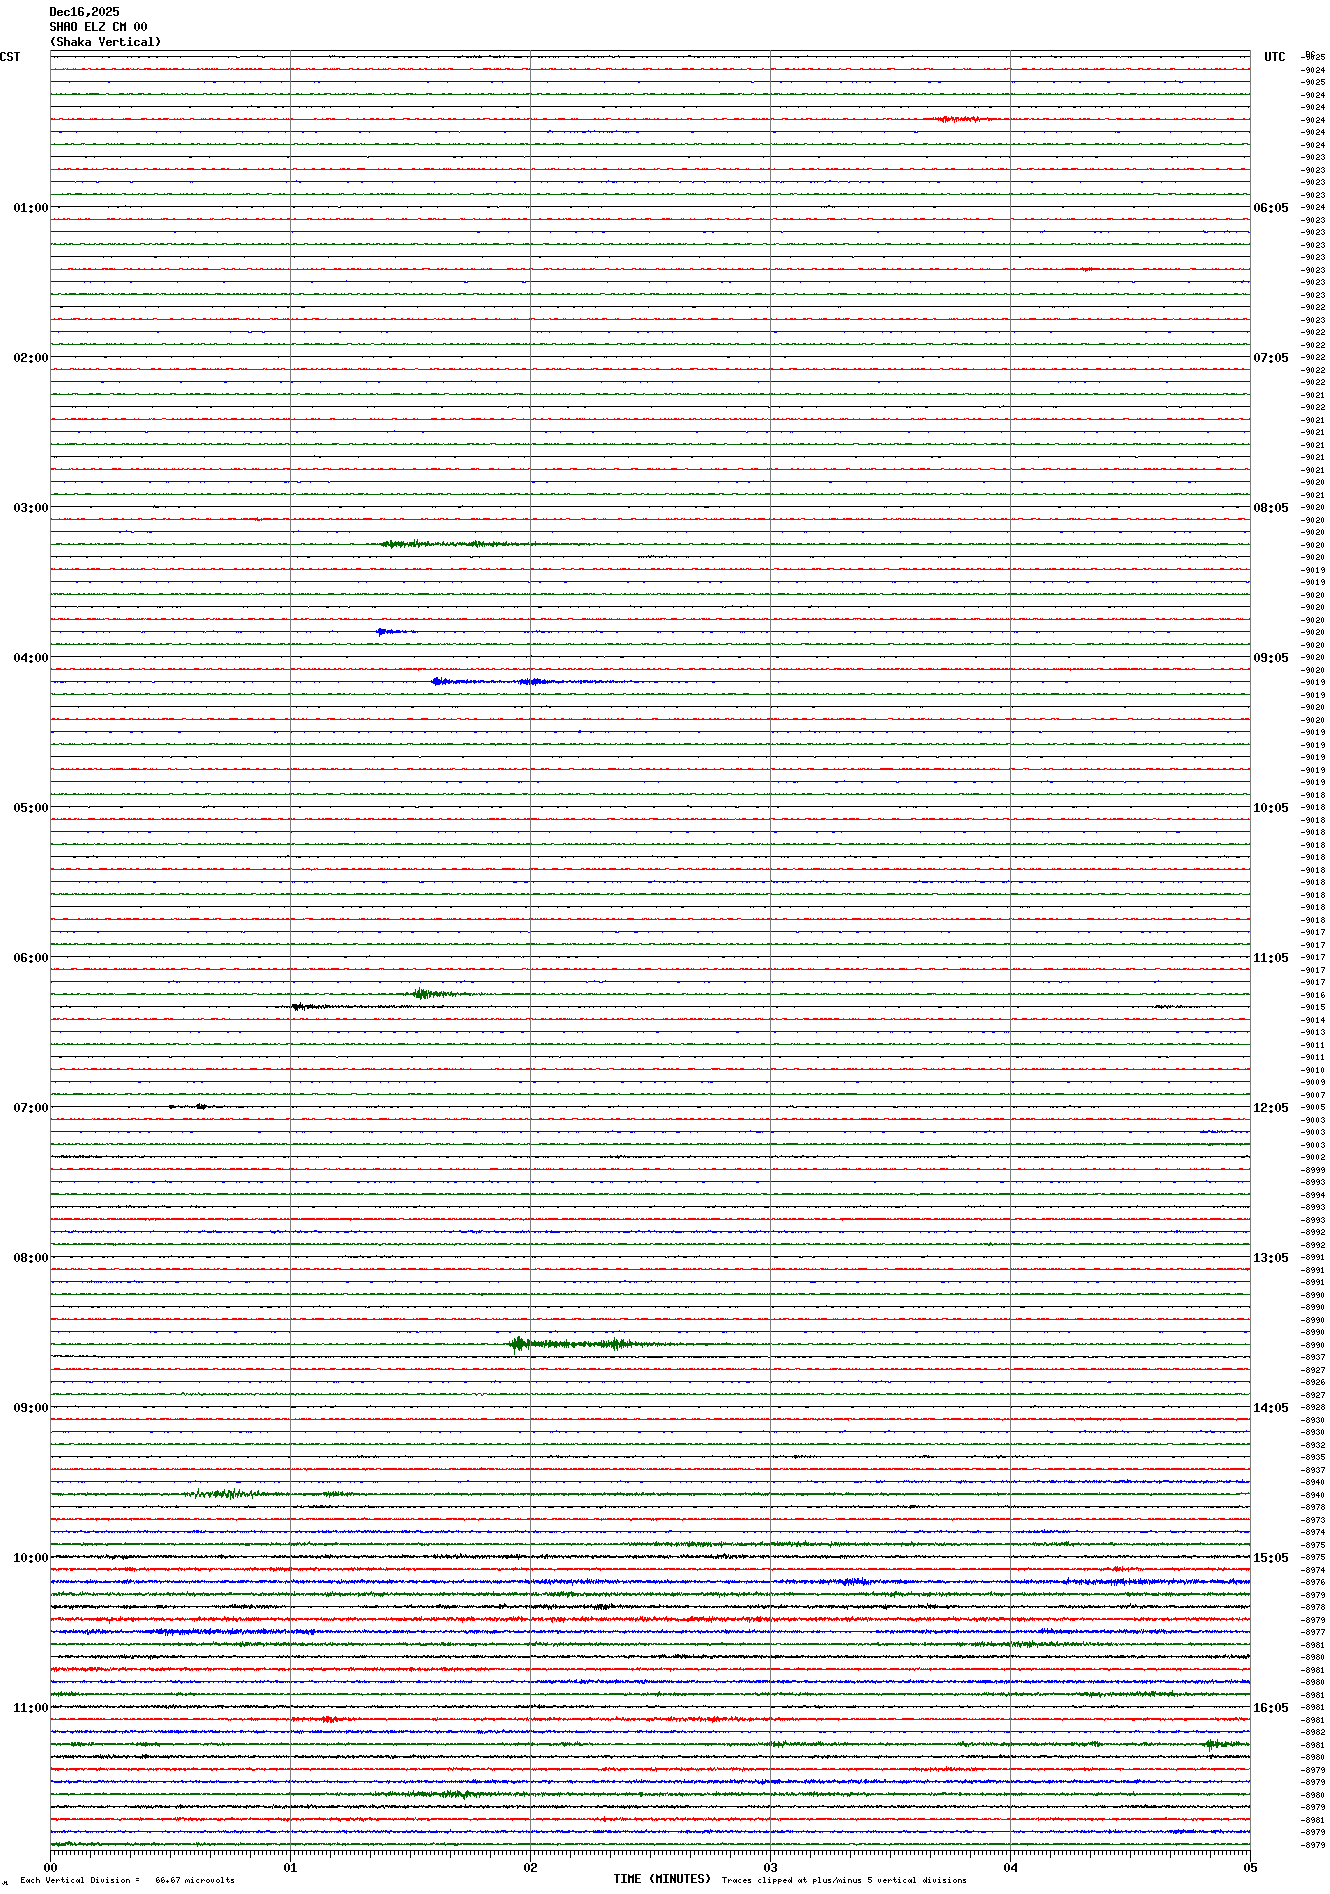Viewport: 1330px width, 1894px height.
Task: Click the Each Vertical Division scale note
Action: pyautogui.click(x=127, y=1880)
